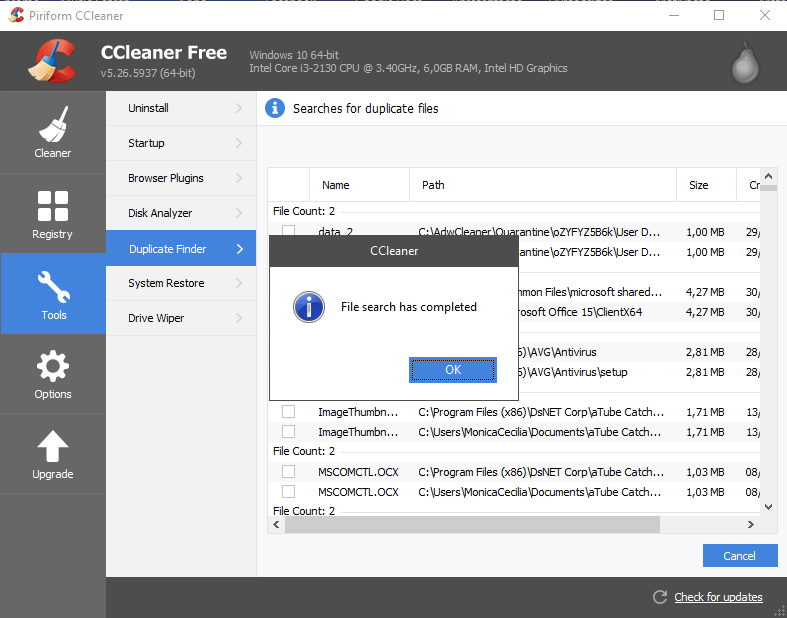
Task: Click the Searches for duplicate files text
Action: click(365, 108)
